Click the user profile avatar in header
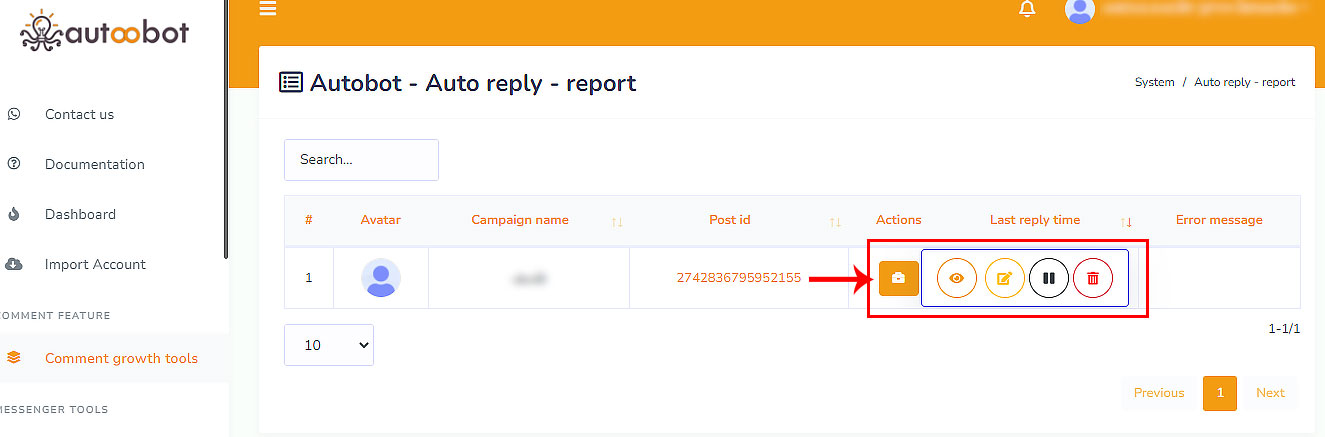The image size is (1325, 437). pyautogui.click(x=1080, y=11)
